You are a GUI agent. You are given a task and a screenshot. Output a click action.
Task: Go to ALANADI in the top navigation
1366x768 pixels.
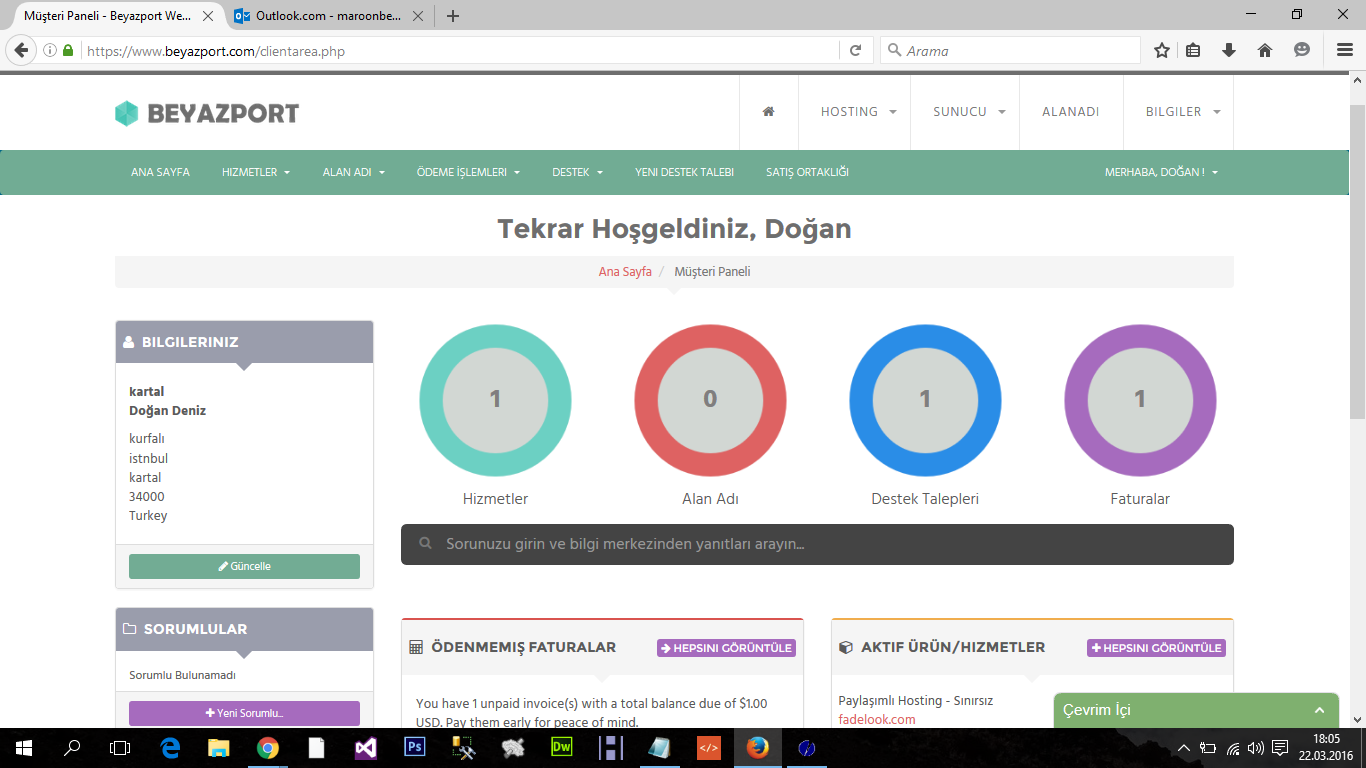tap(1071, 112)
